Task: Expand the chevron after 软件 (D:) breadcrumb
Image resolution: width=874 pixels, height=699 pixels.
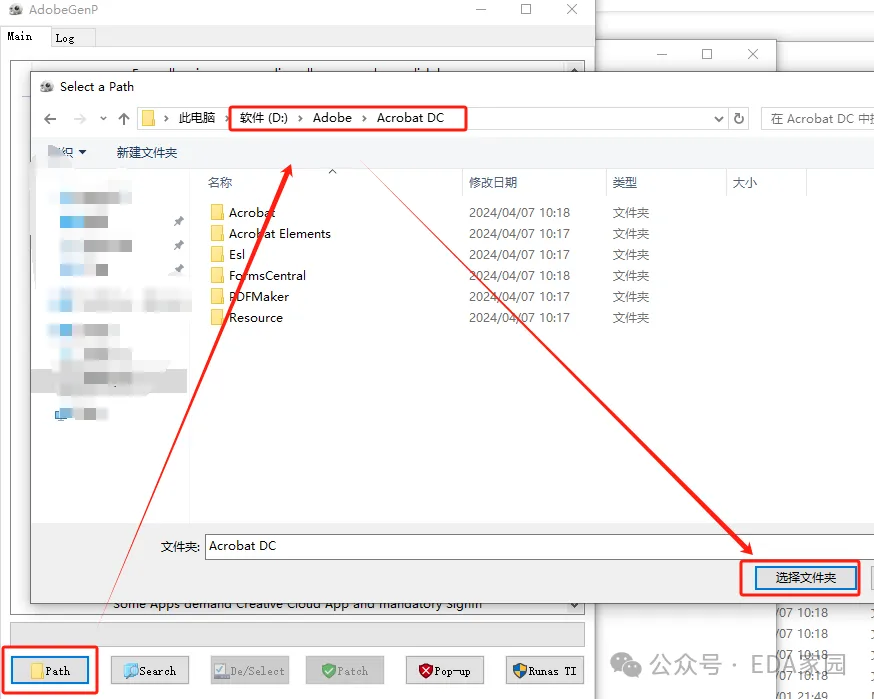Action: tap(300, 118)
